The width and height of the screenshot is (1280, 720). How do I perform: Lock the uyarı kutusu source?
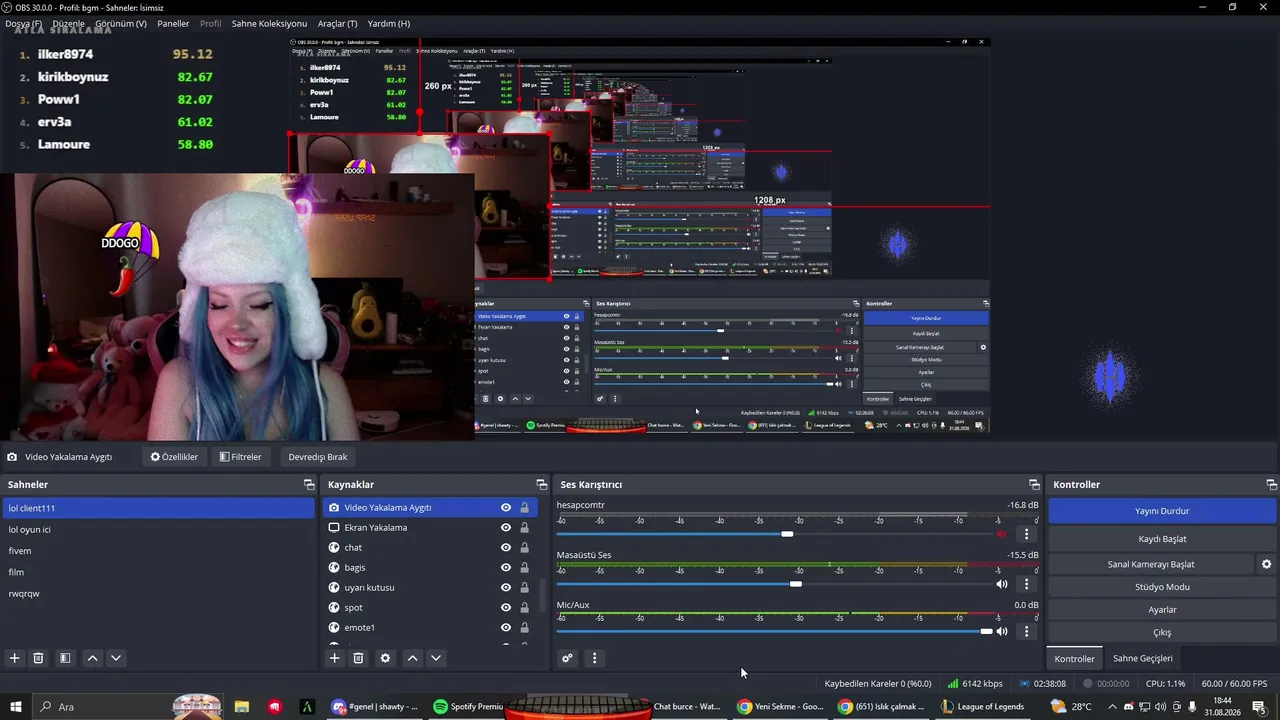(x=524, y=588)
